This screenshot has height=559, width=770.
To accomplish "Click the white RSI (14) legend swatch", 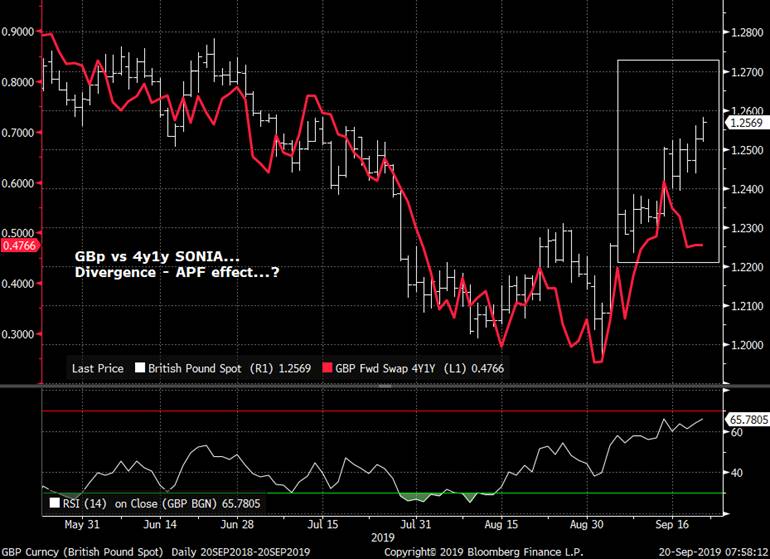I will pyautogui.click(x=55, y=503).
